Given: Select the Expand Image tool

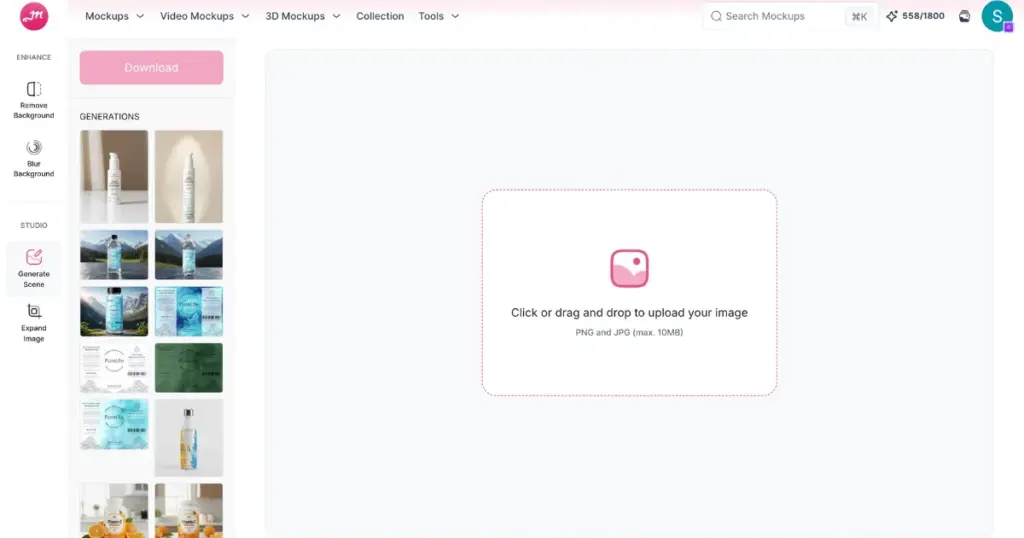Looking at the screenshot, I should (x=34, y=323).
